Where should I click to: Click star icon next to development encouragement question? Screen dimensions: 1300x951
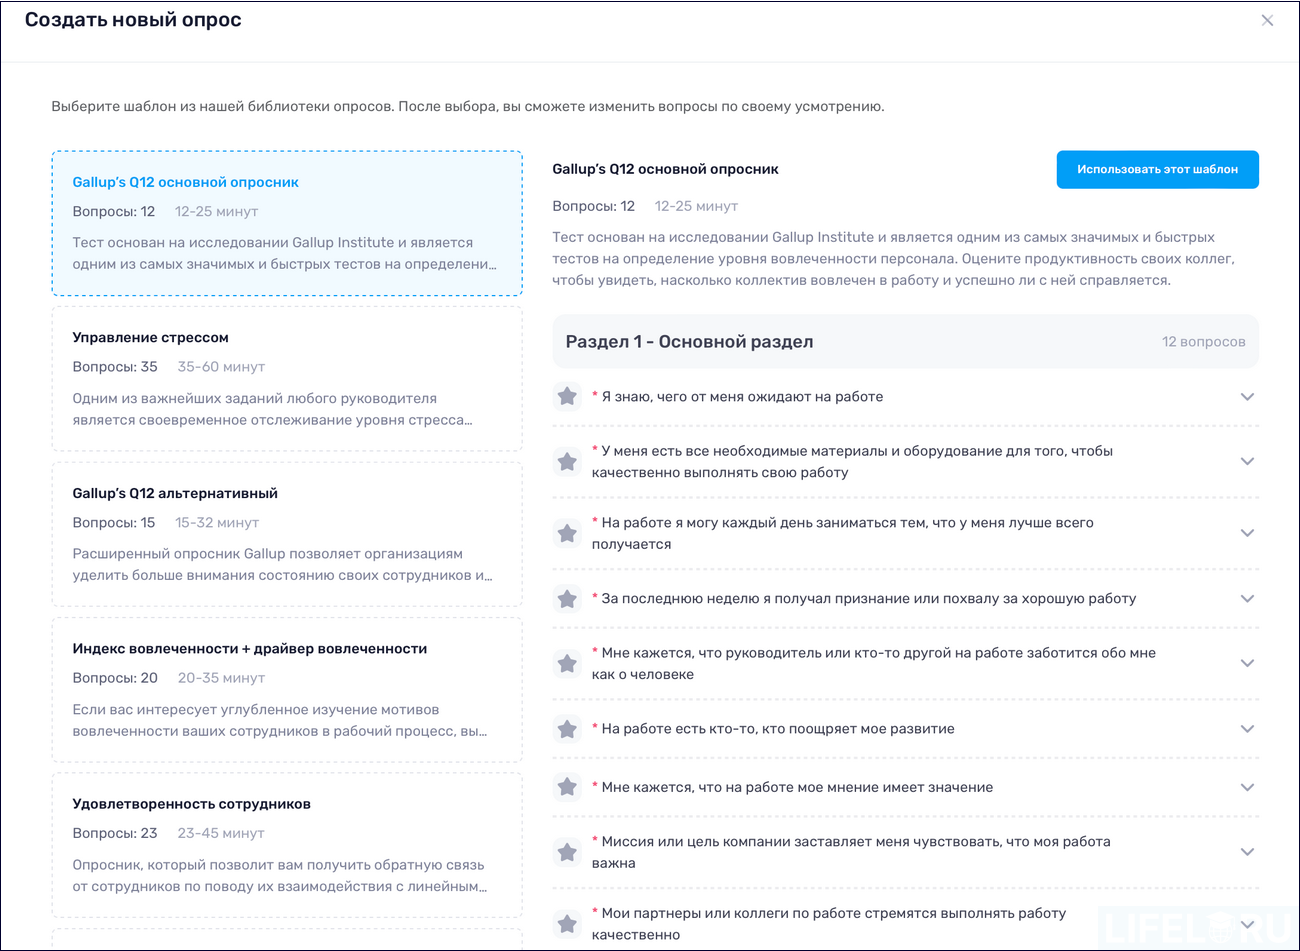567,729
